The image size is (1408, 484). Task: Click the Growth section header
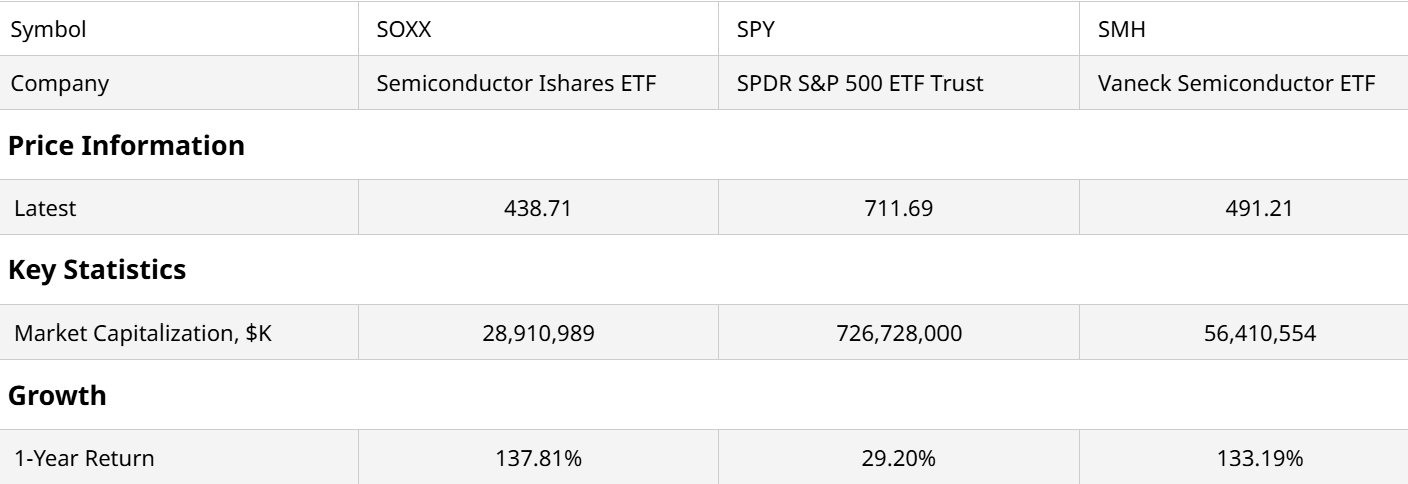(57, 395)
